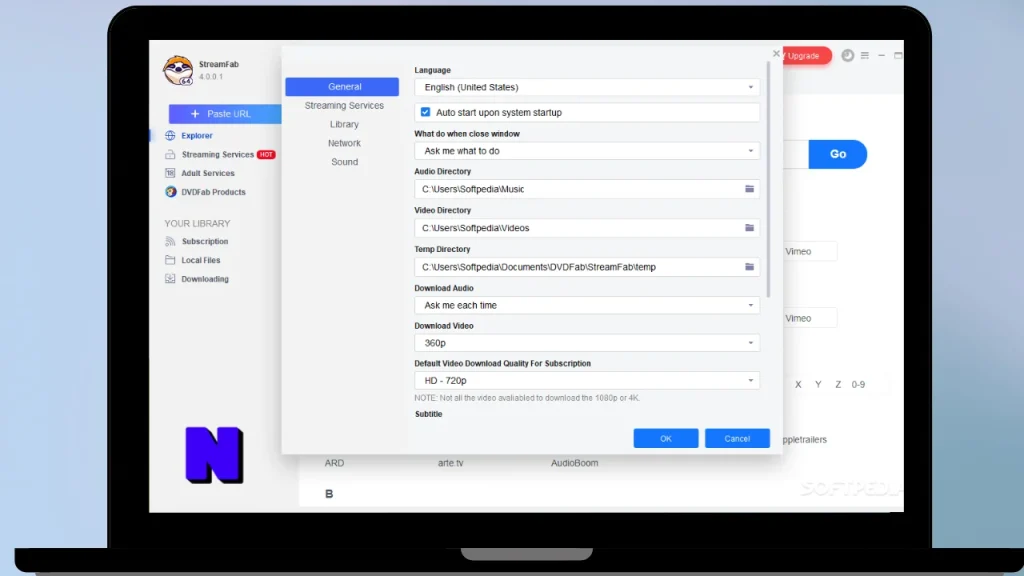
Task: Click the blue N logo thumbnail
Action: (214, 455)
